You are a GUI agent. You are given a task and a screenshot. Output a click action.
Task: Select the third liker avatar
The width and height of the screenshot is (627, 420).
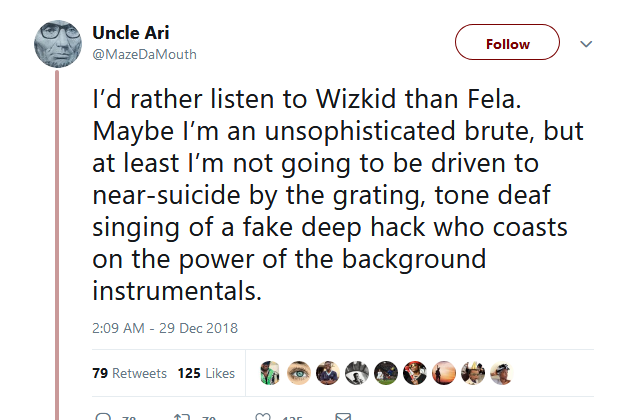coord(327,373)
